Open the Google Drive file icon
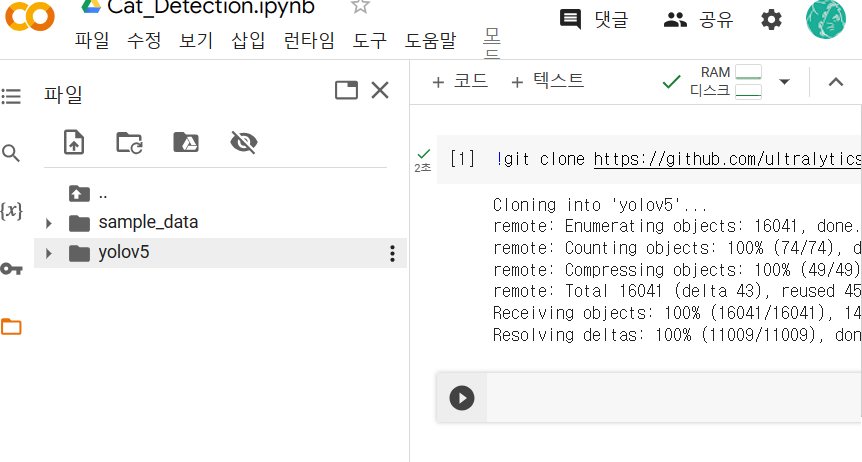The height and width of the screenshot is (462, 862). tap(91, 6)
